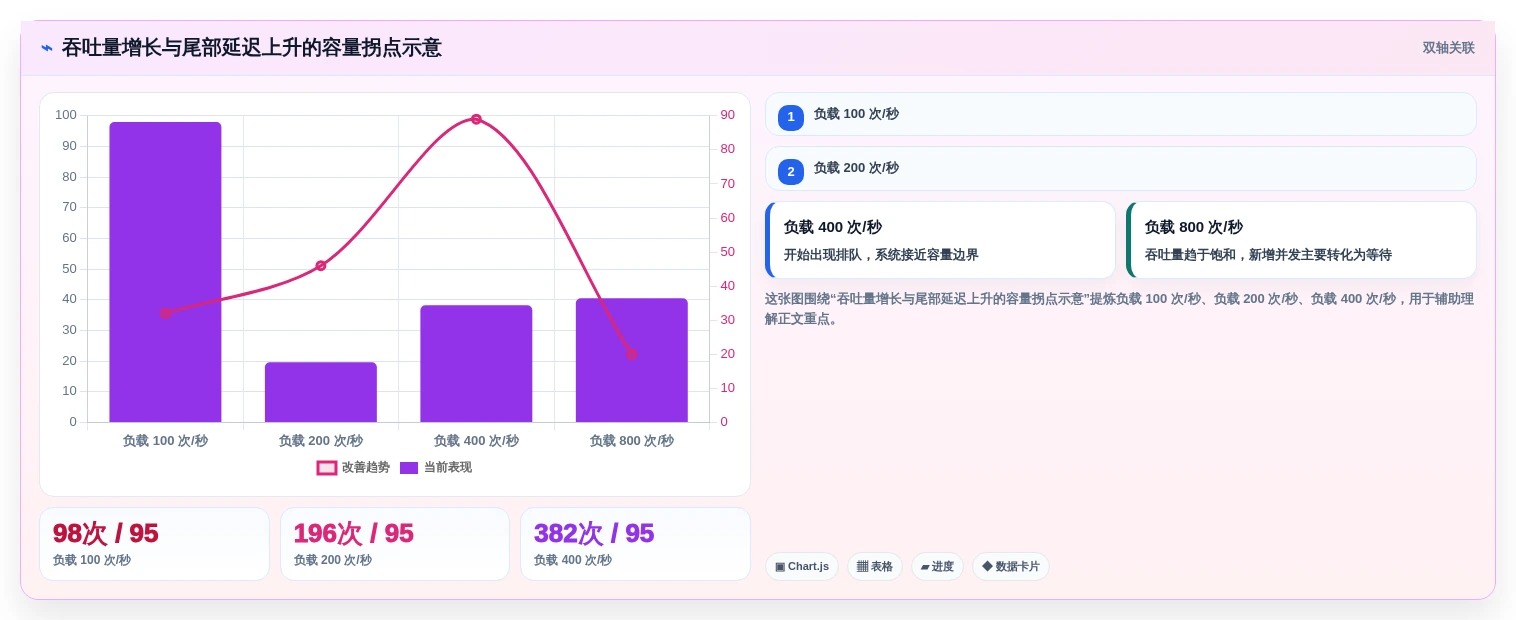Click the trend line point on the 800 bar
Viewport: 1516px width, 620px height.
click(x=632, y=354)
